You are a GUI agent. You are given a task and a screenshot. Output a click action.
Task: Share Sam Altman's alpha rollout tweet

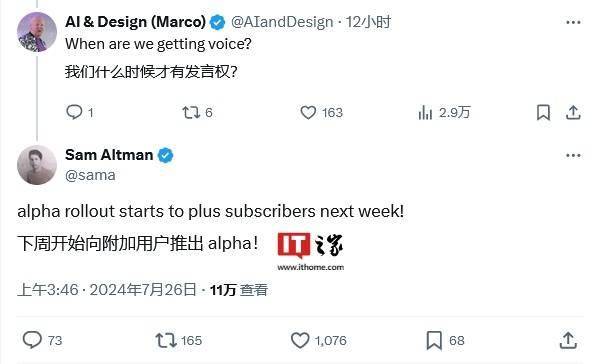coord(568,340)
